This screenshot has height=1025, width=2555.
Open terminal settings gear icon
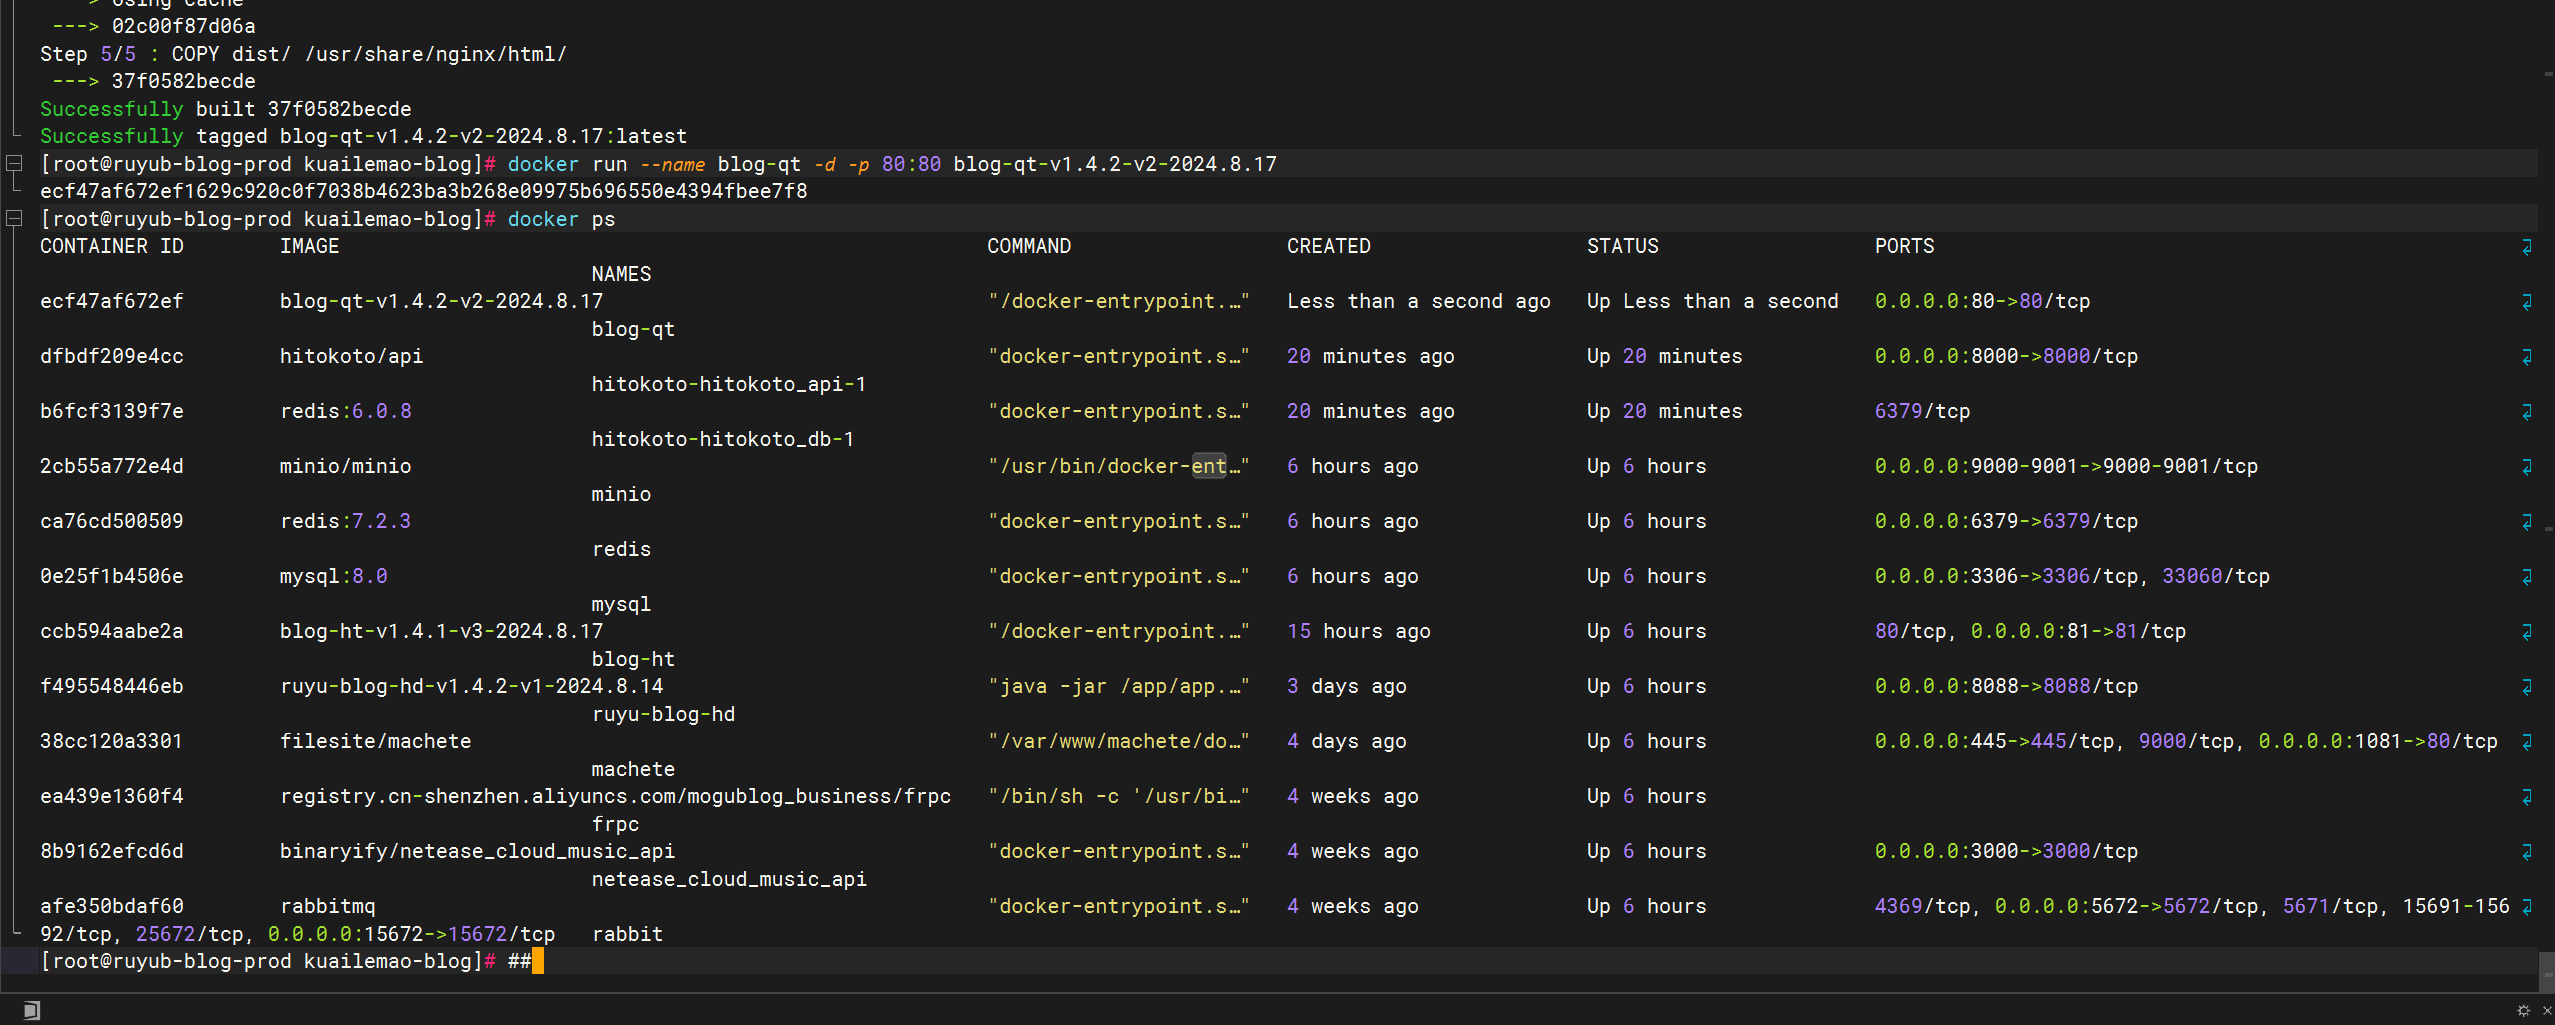[x=2524, y=1011]
